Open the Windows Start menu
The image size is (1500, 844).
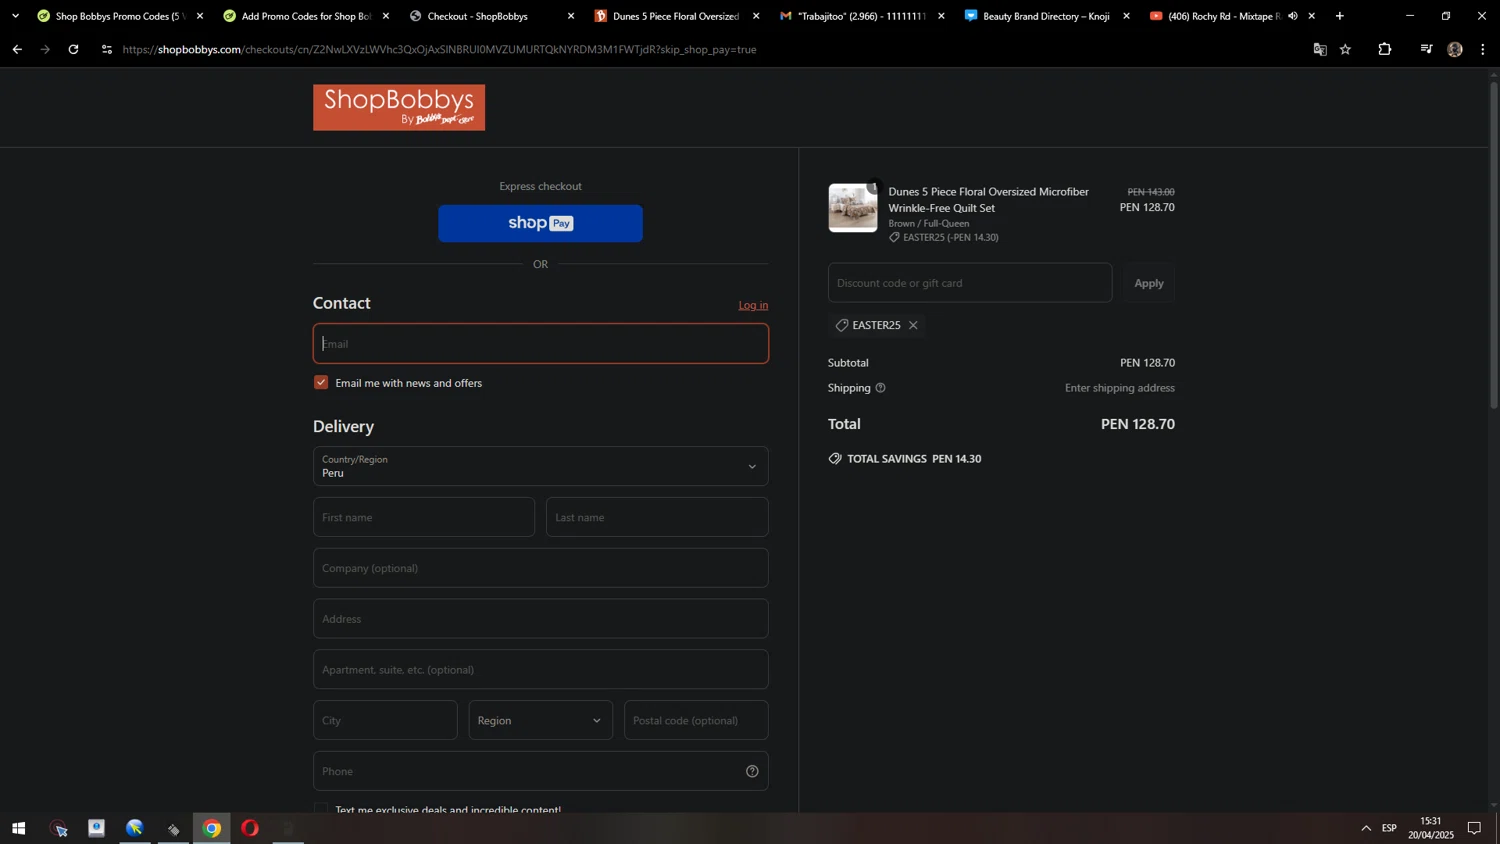pyautogui.click(x=18, y=828)
